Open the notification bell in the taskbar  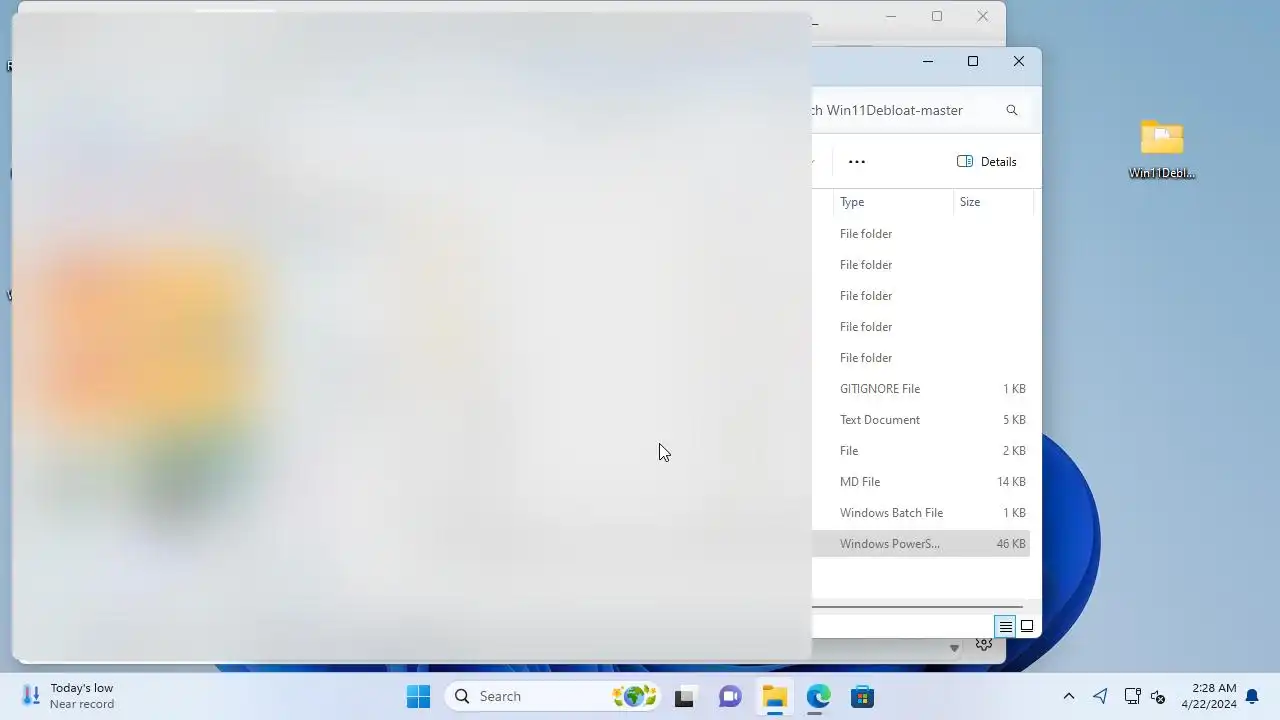point(1252,696)
